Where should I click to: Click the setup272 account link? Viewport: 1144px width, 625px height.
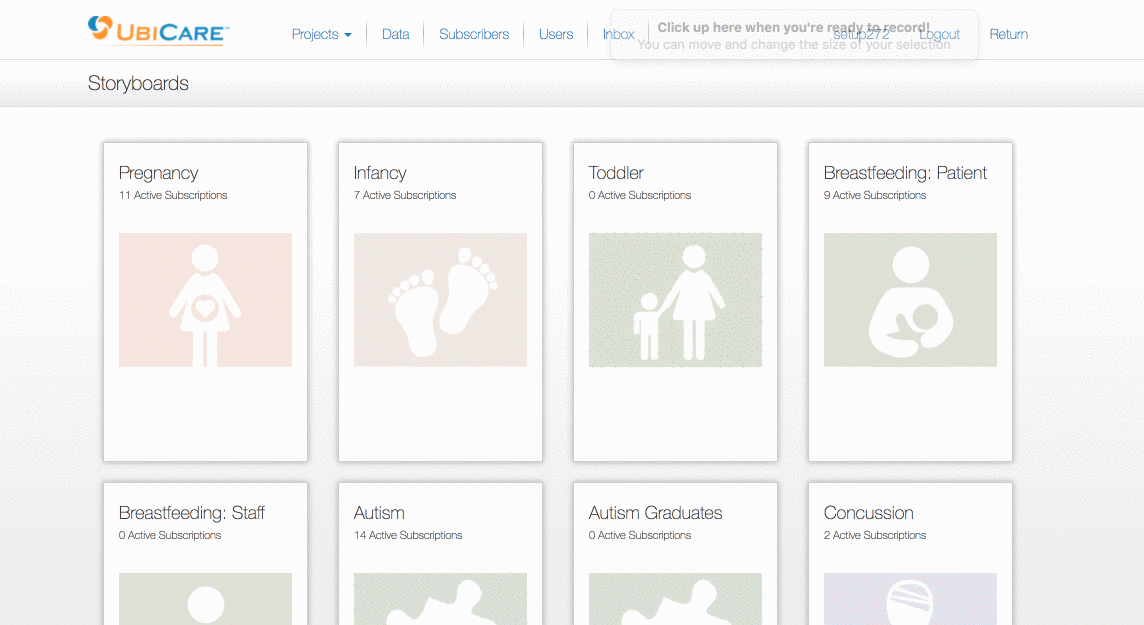click(x=861, y=34)
